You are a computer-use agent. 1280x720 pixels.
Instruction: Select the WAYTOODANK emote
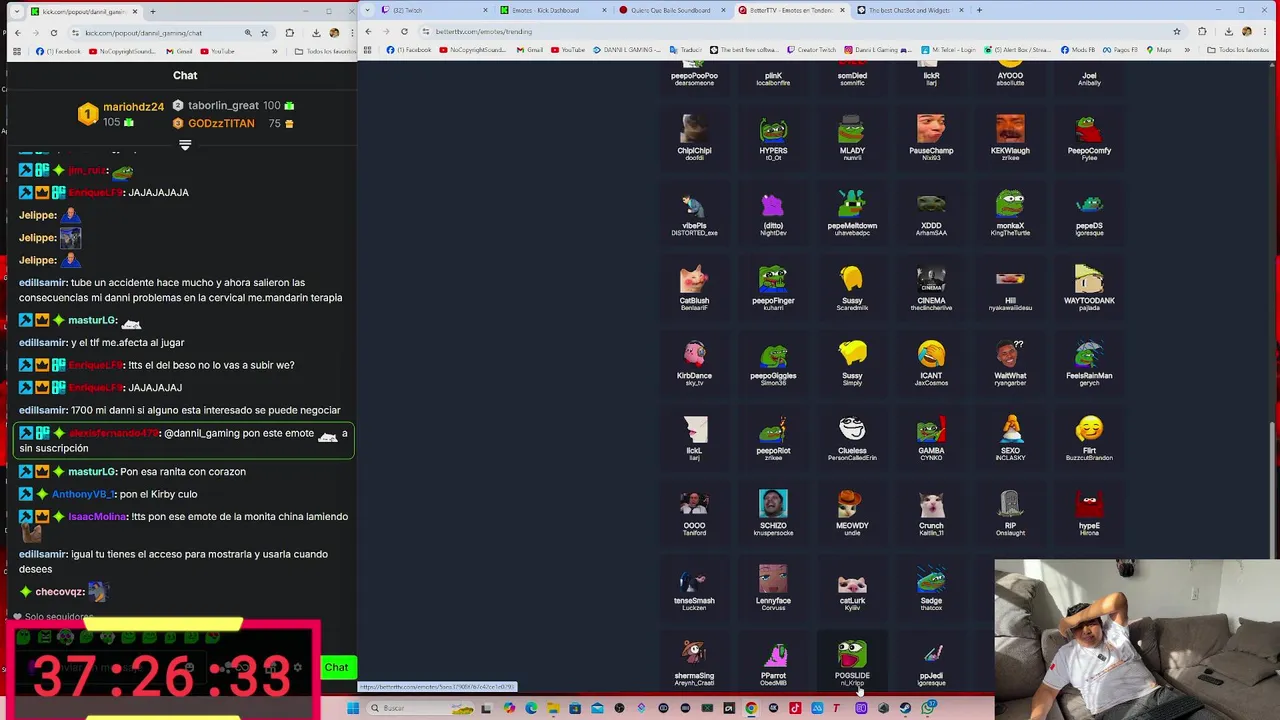[1089, 288]
